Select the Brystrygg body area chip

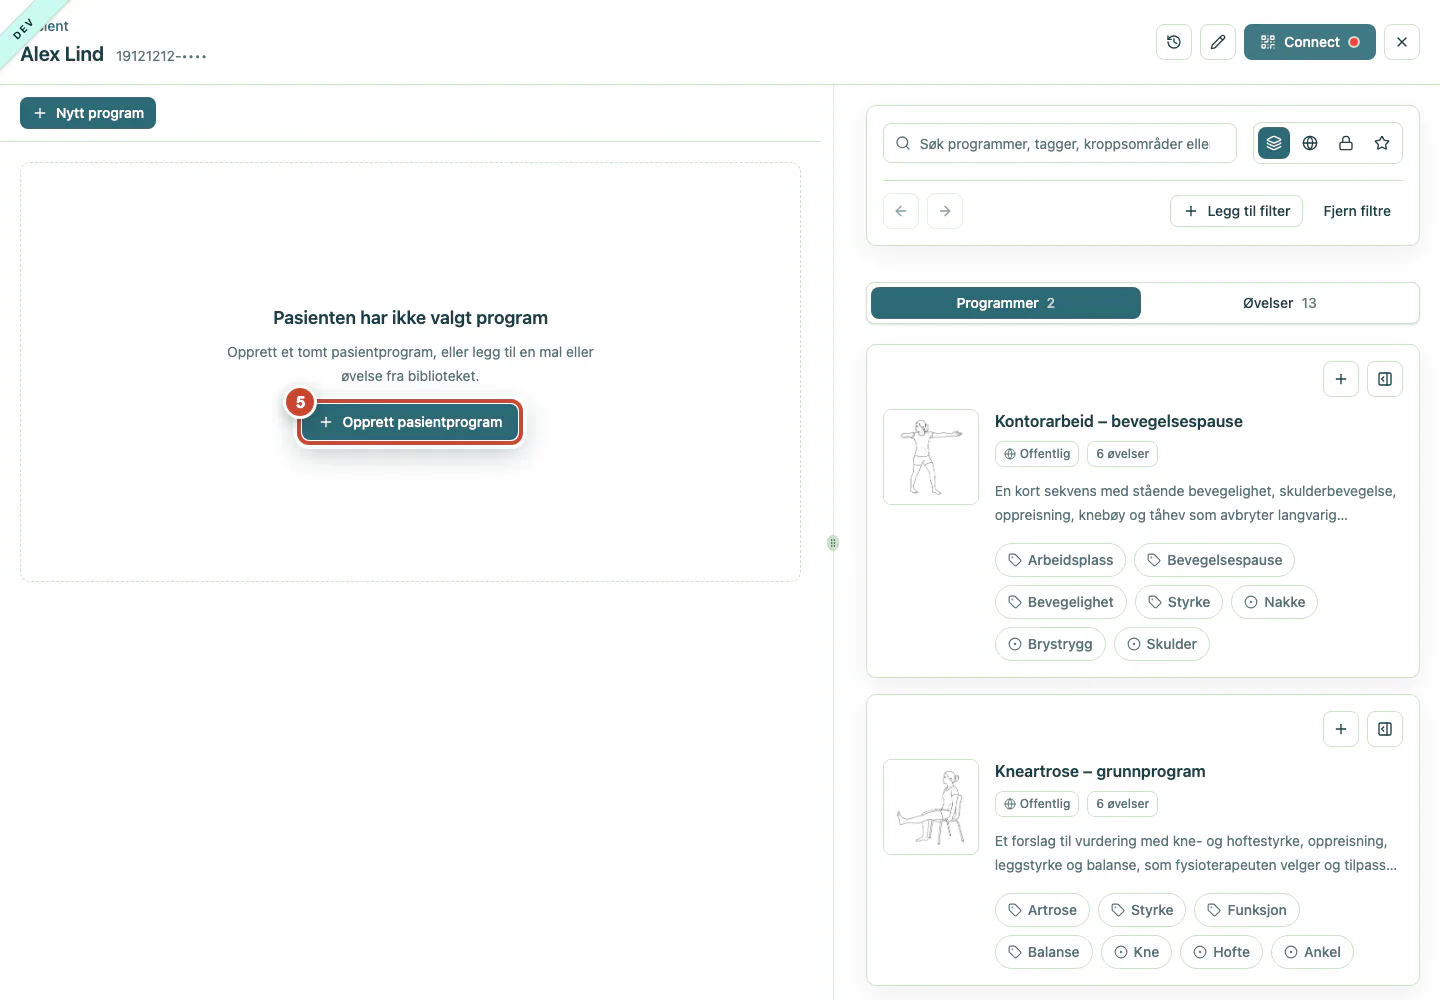[x=1050, y=644]
